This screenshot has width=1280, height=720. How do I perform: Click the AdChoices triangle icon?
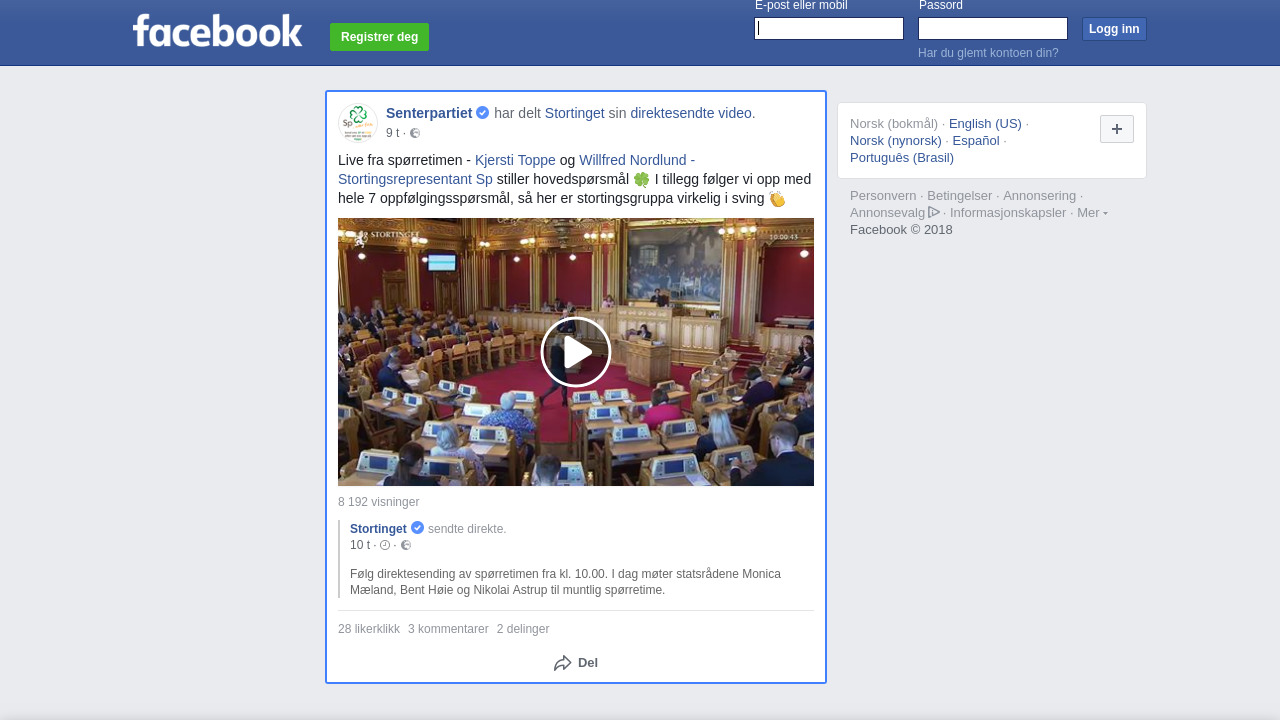[934, 212]
